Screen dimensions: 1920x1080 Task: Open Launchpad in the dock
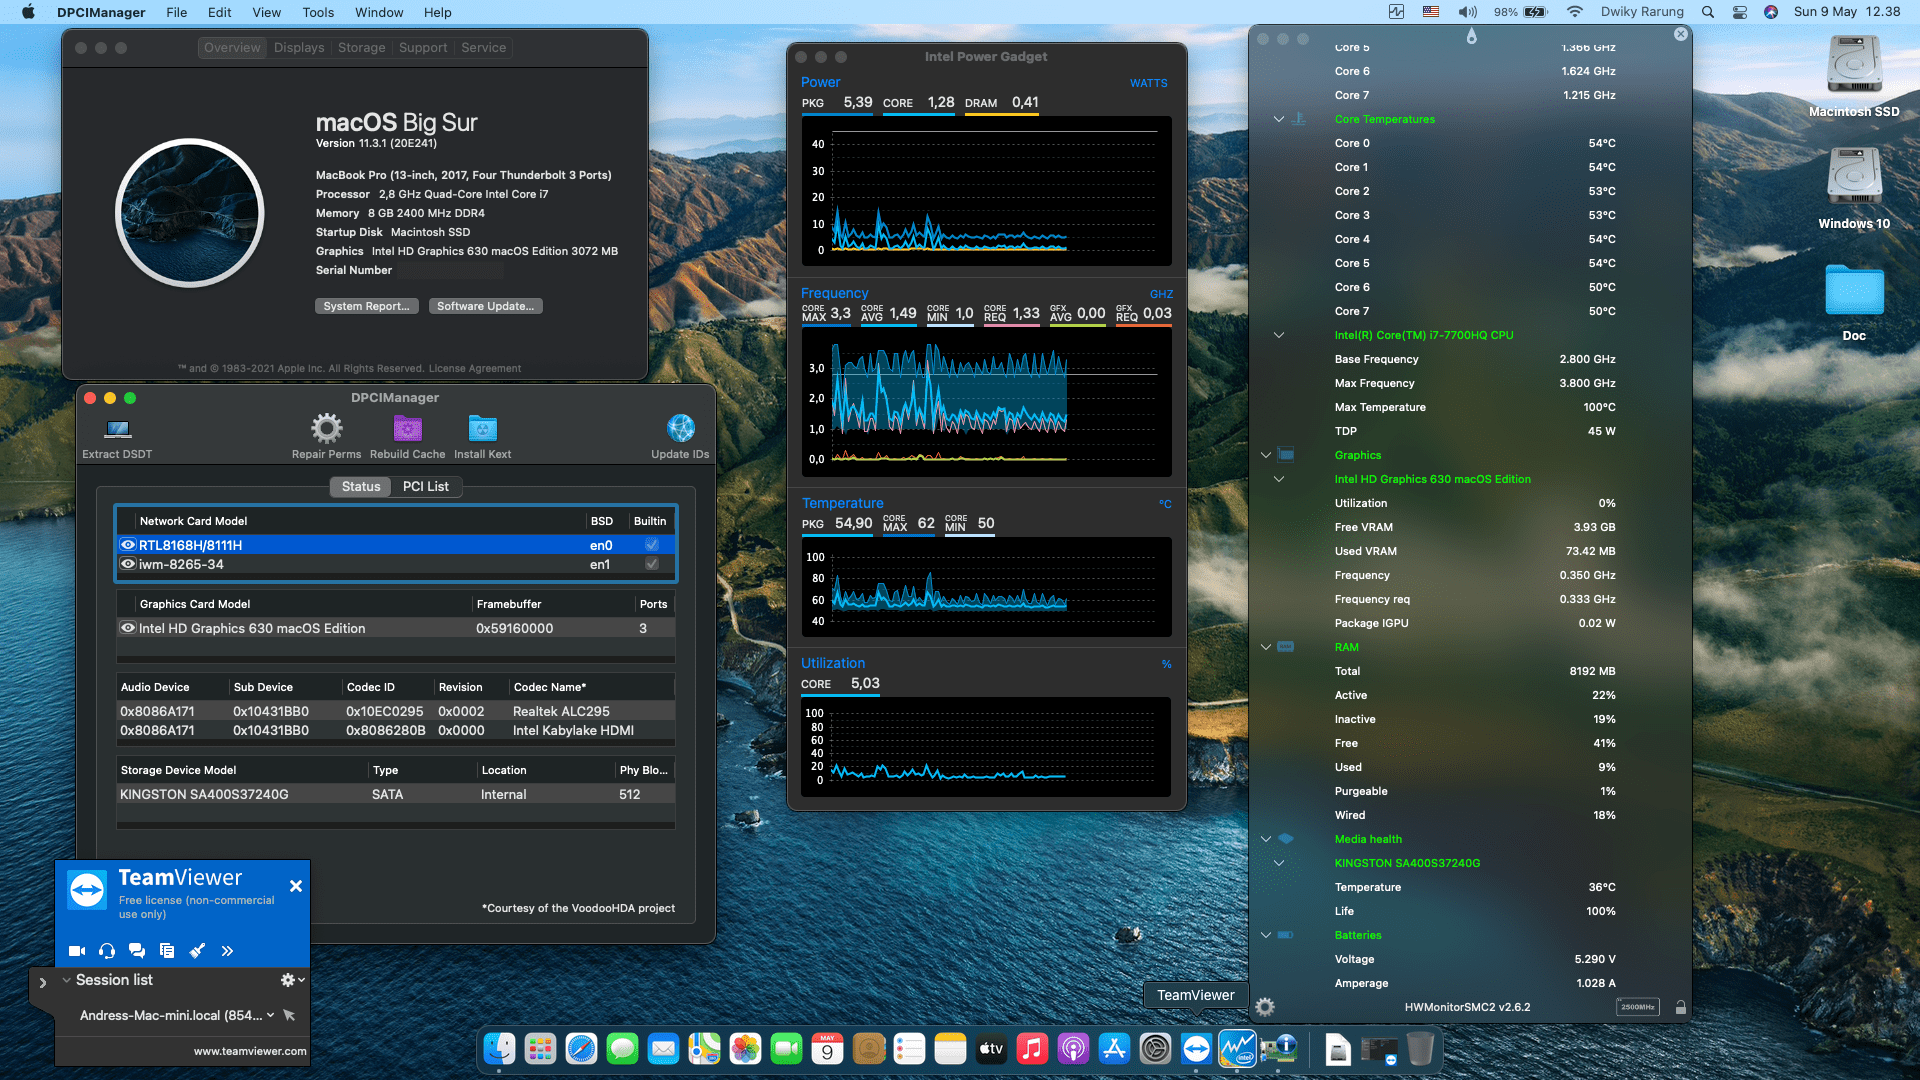click(540, 1048)
